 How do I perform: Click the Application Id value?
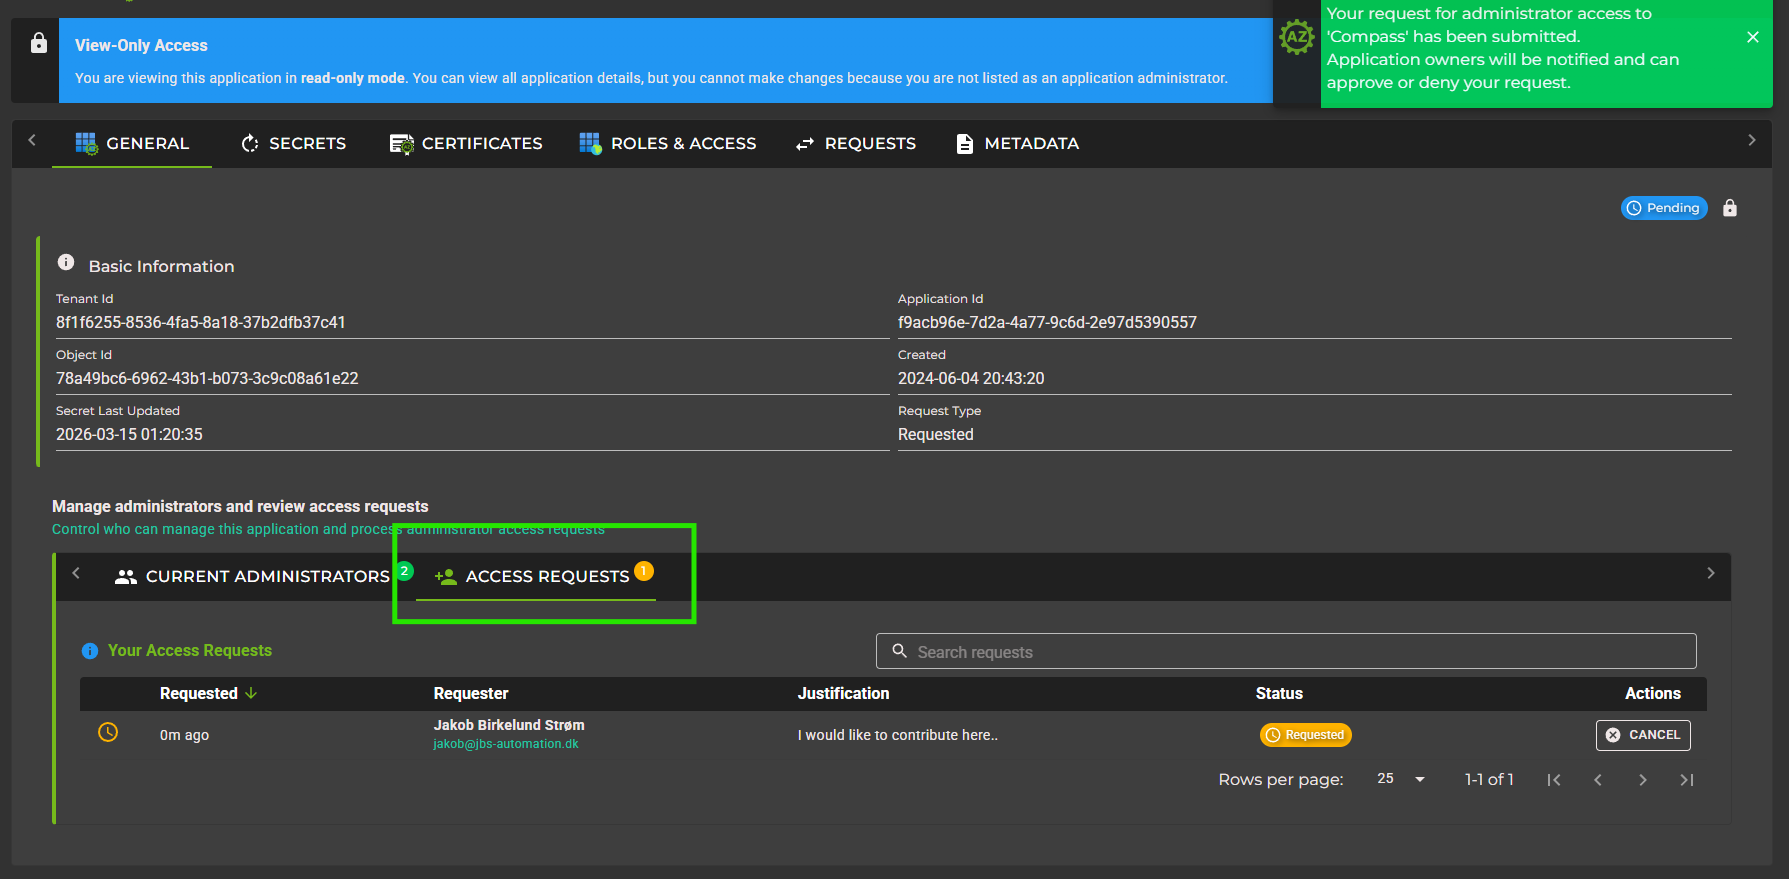pyautogui.click(x=1047, y=322)
